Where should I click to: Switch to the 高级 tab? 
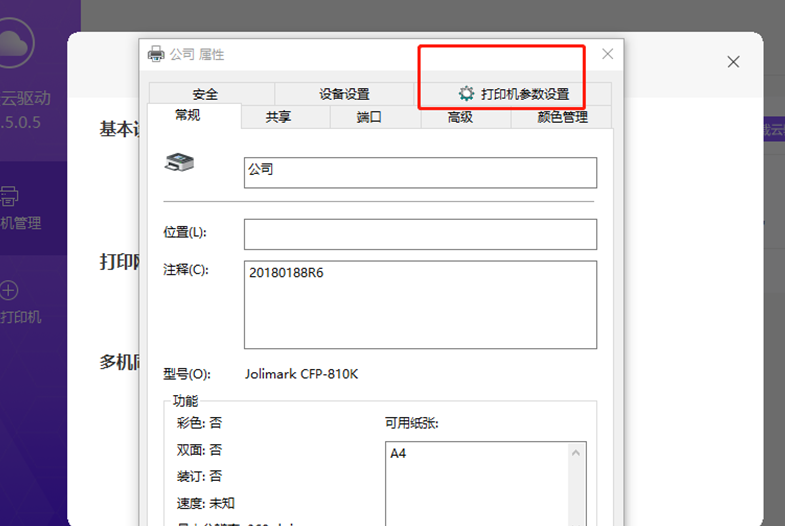click(460, 117)
